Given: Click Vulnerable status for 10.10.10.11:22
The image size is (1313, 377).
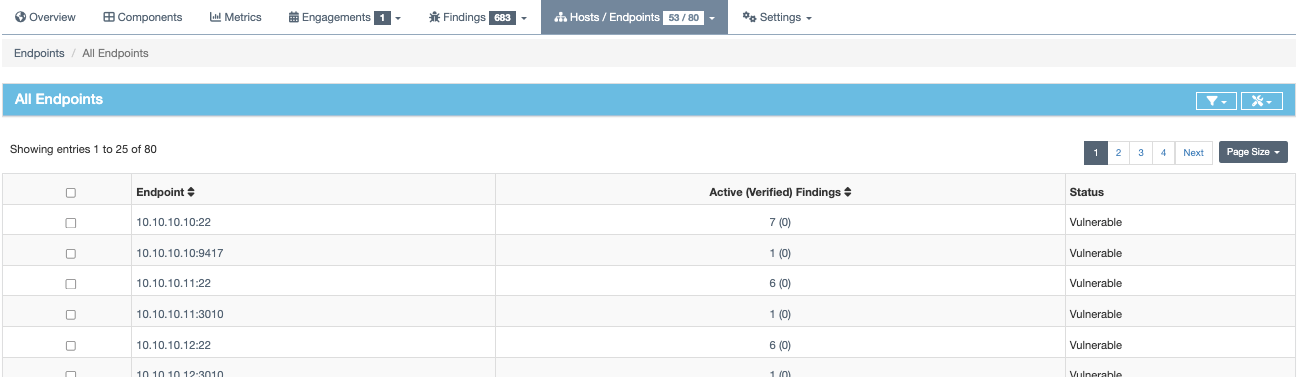Looking at the screenshot, I should (1096, 283).
